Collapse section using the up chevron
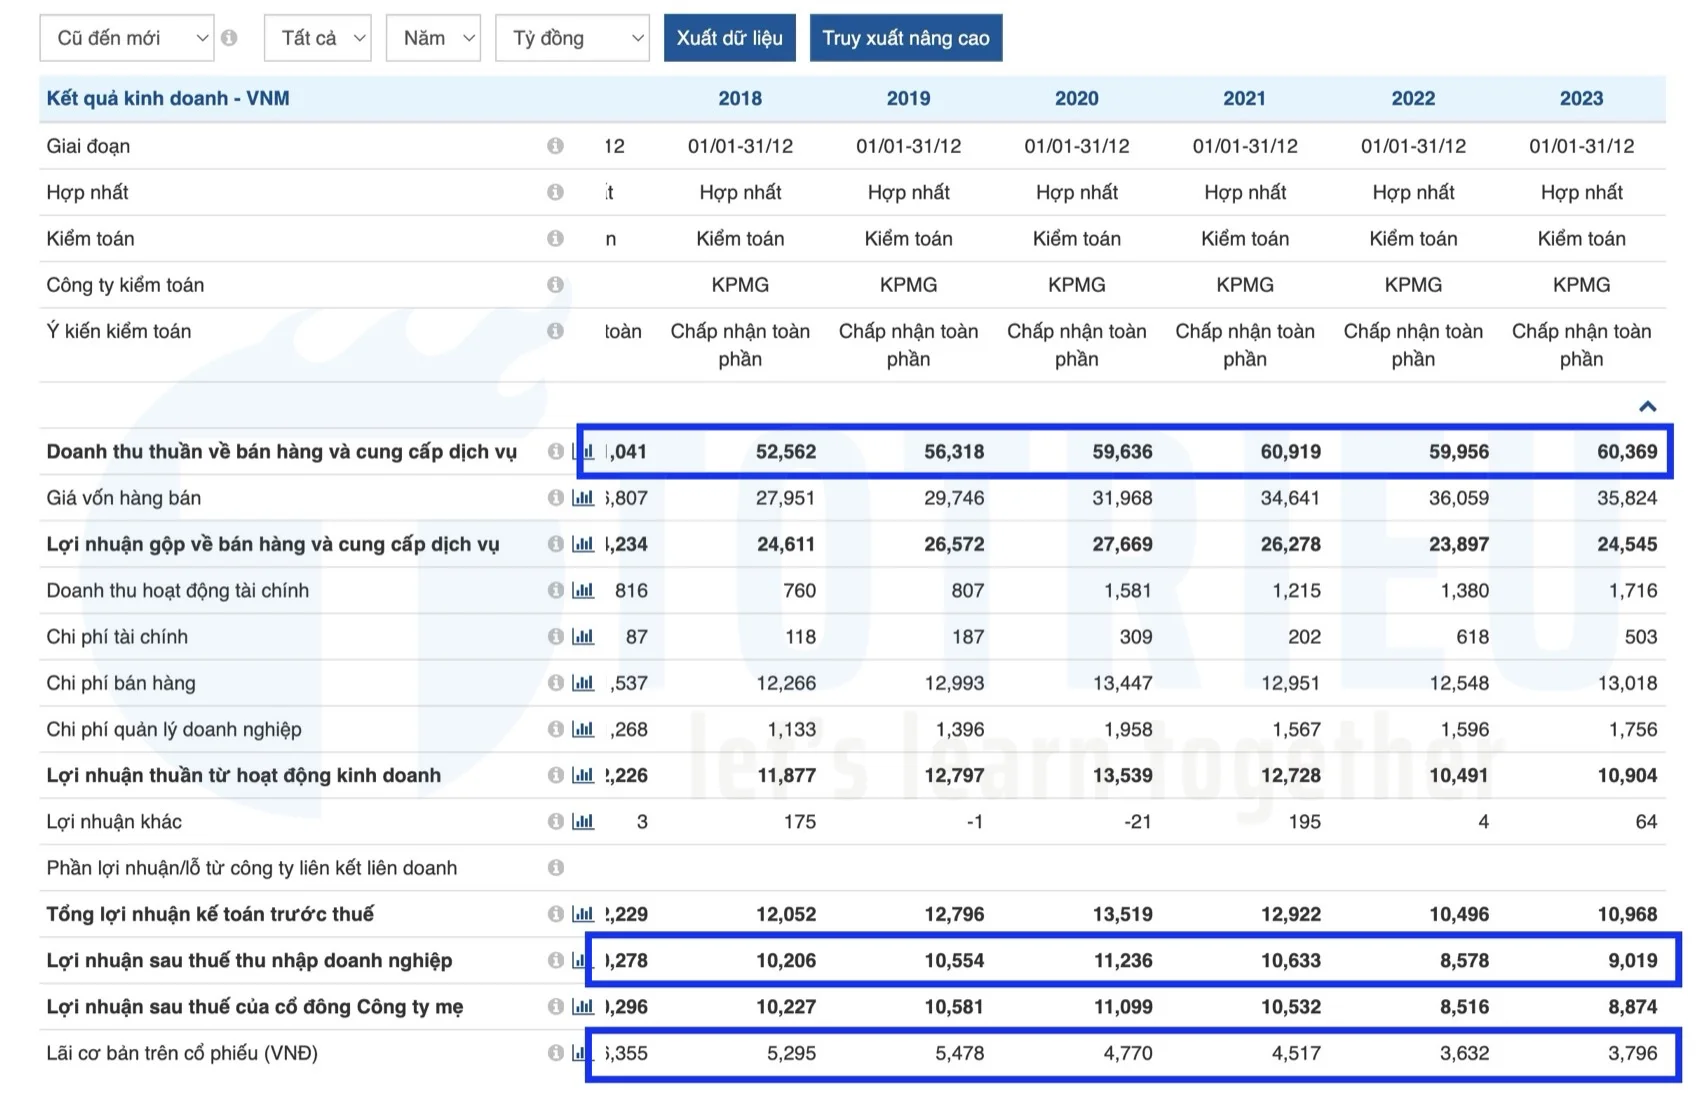The image size is (1700, 1099). click(1647, 406)
